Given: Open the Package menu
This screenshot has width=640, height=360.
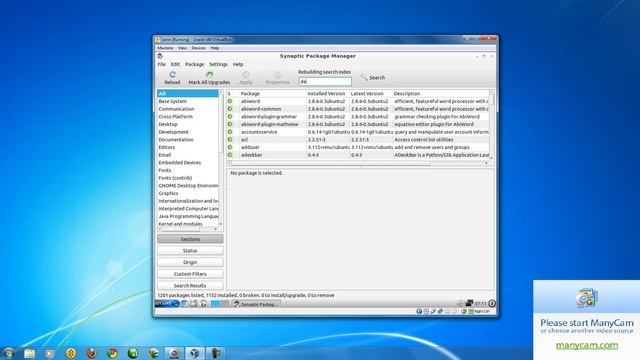Looking at the screenshot, I should 194,64.
